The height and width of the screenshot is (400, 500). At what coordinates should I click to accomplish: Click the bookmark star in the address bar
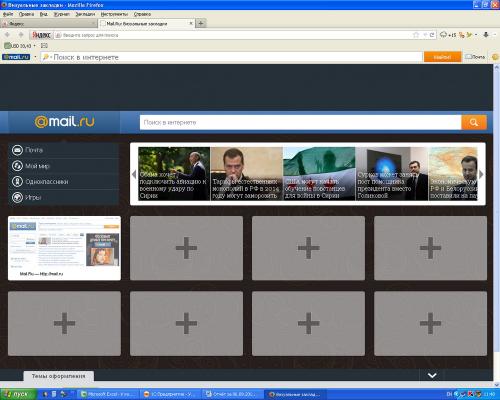click(416, 35)
